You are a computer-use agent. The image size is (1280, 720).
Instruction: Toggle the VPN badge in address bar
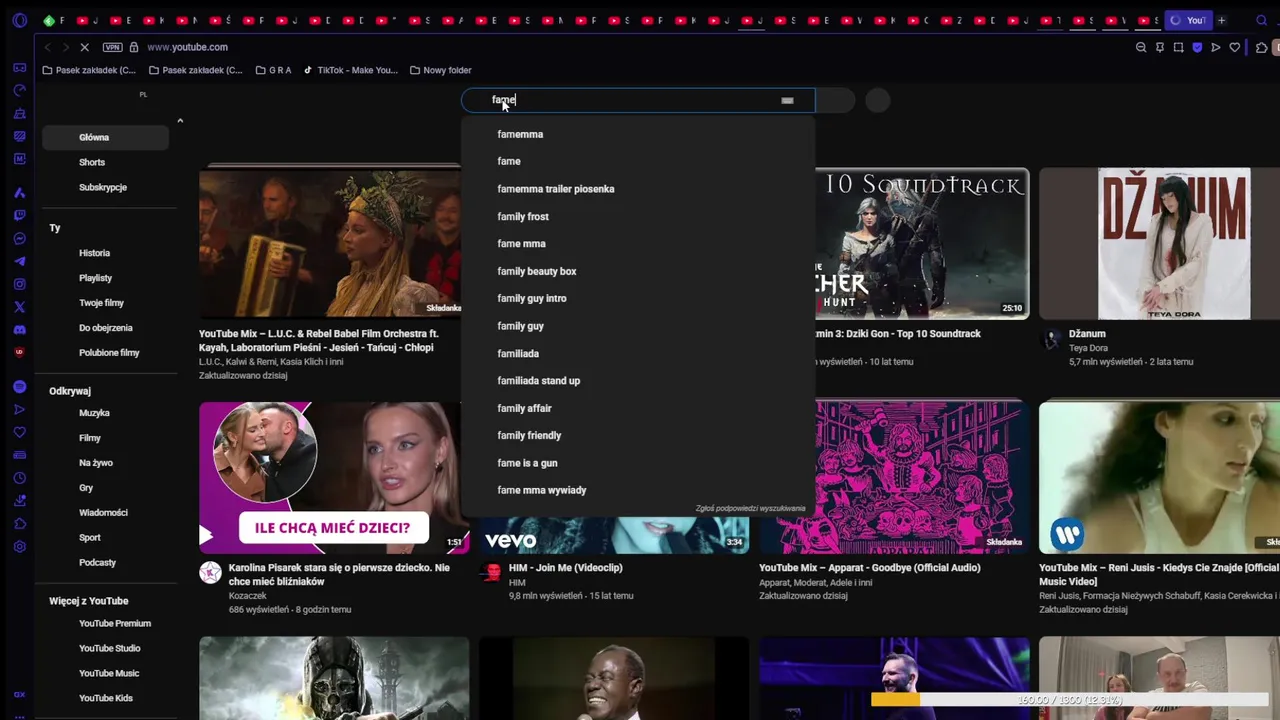(x=112, y=47)
